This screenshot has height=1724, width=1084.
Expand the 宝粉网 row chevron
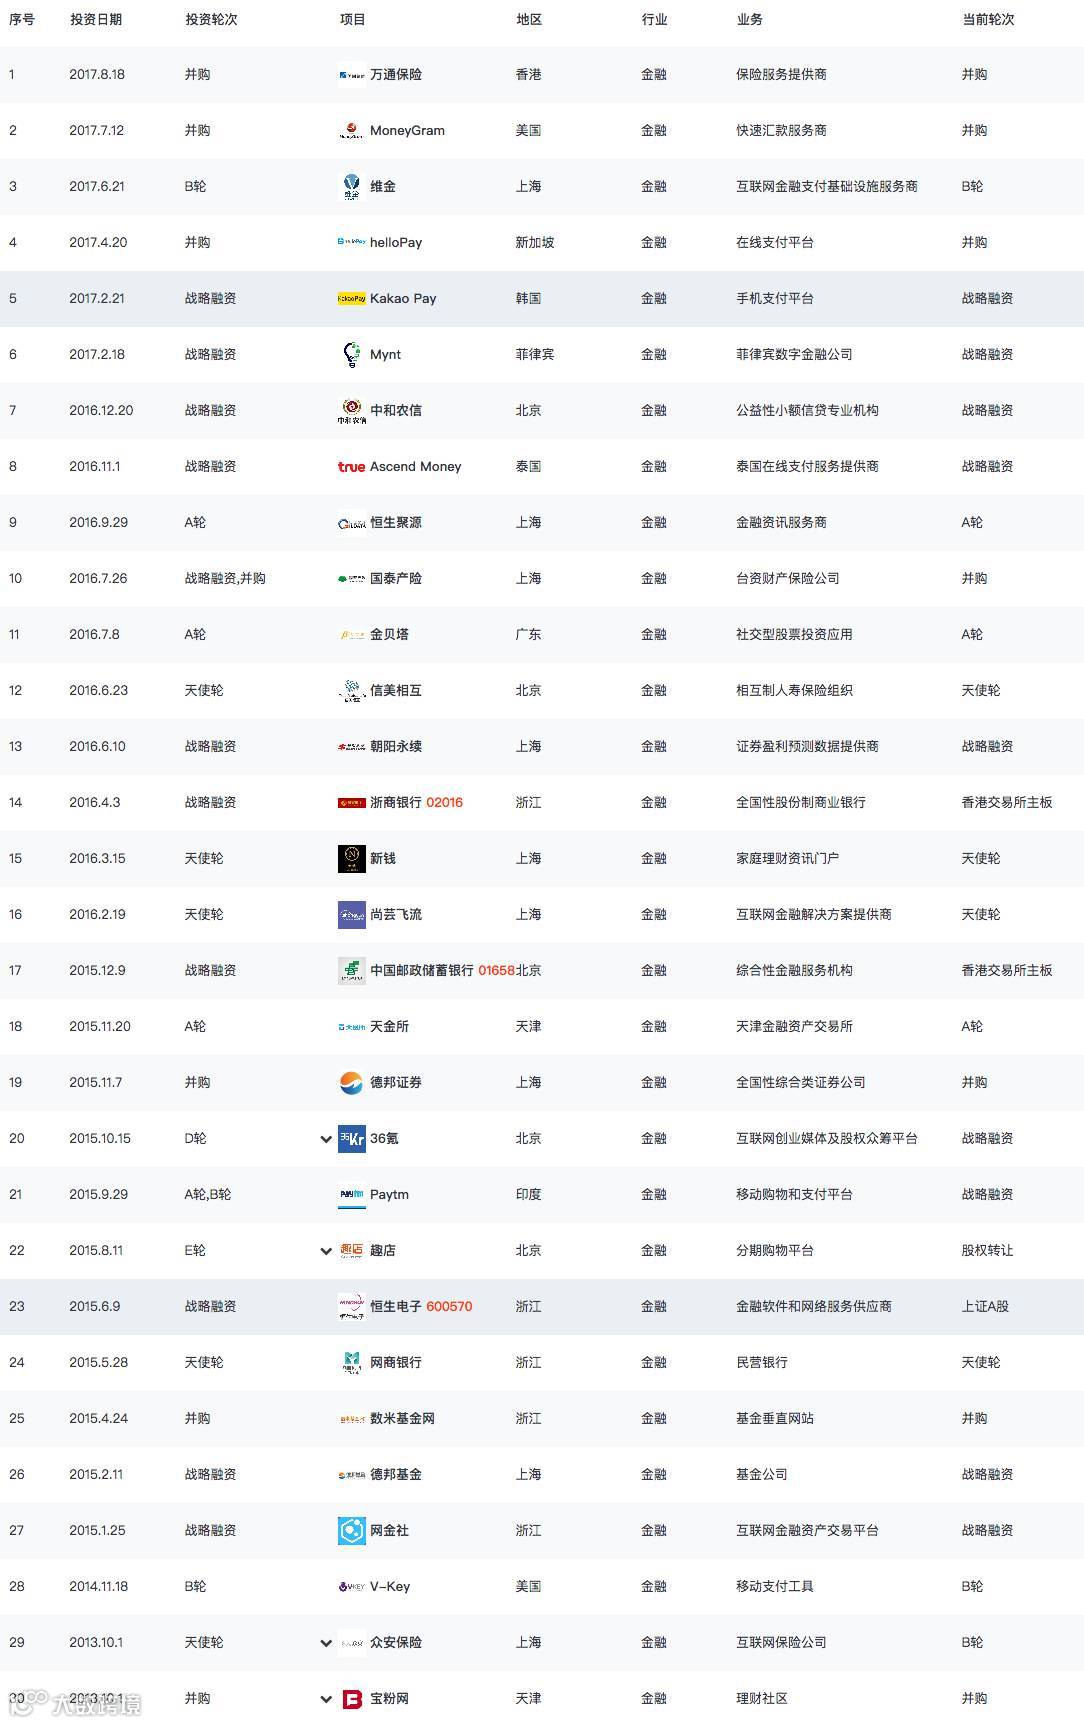pyautogui.click(x=325, y=1699)
